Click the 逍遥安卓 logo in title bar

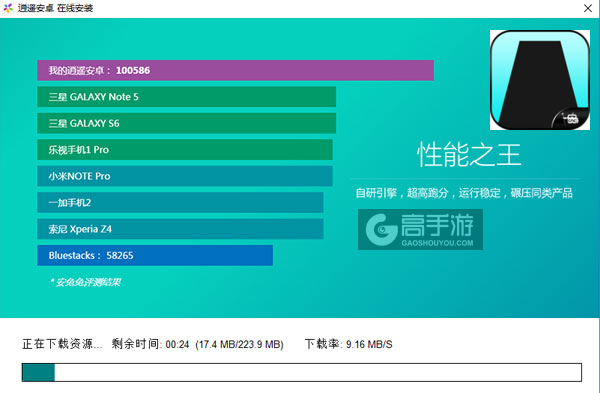(x=8, y=8)
